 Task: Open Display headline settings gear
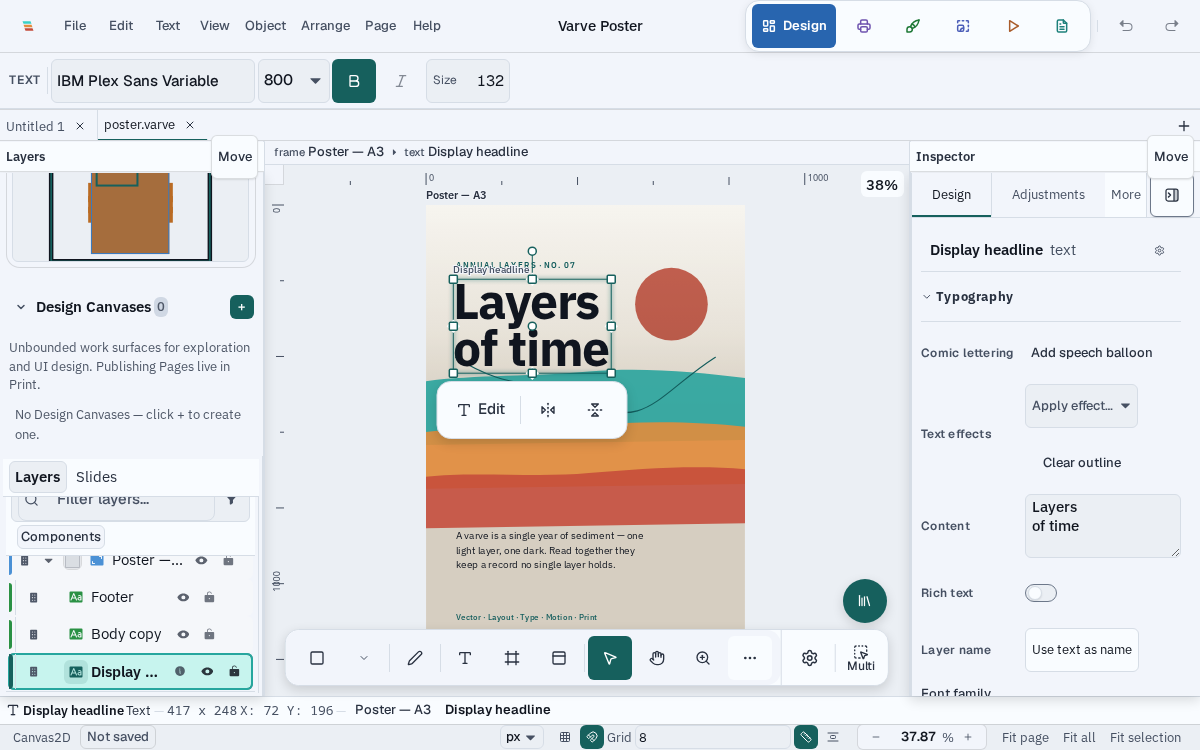(1159, 251)
